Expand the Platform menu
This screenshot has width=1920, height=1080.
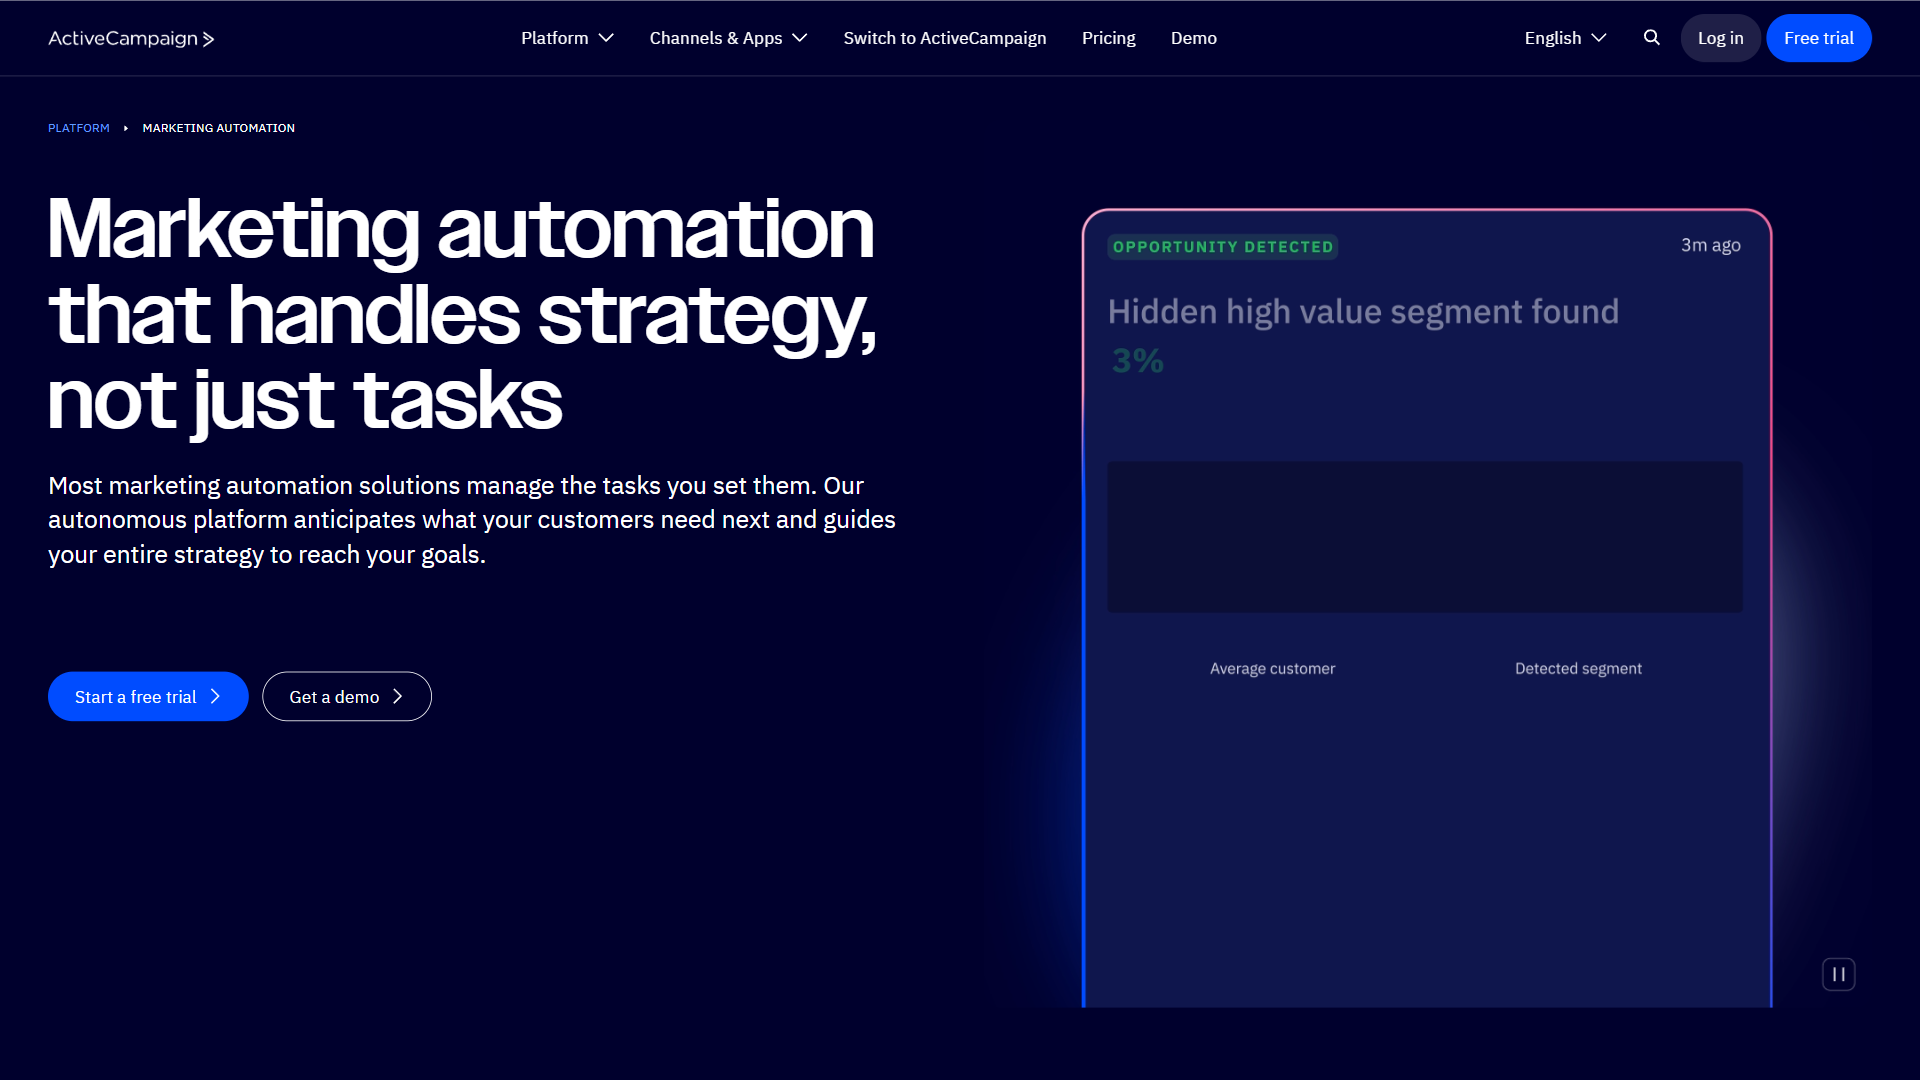[567, 38]
